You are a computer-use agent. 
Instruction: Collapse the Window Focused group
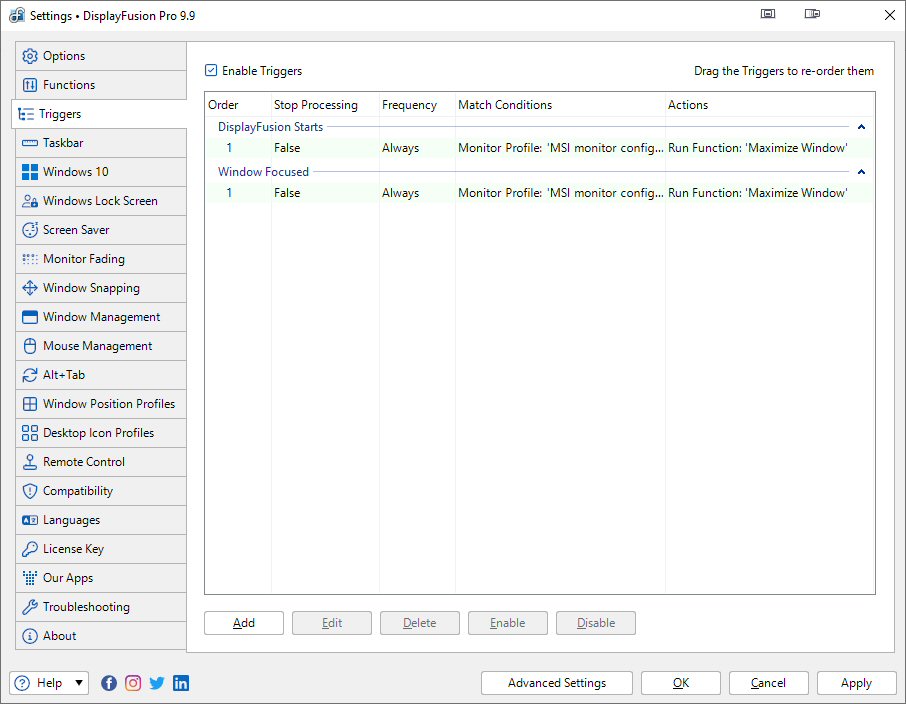(x=861, y=172)
